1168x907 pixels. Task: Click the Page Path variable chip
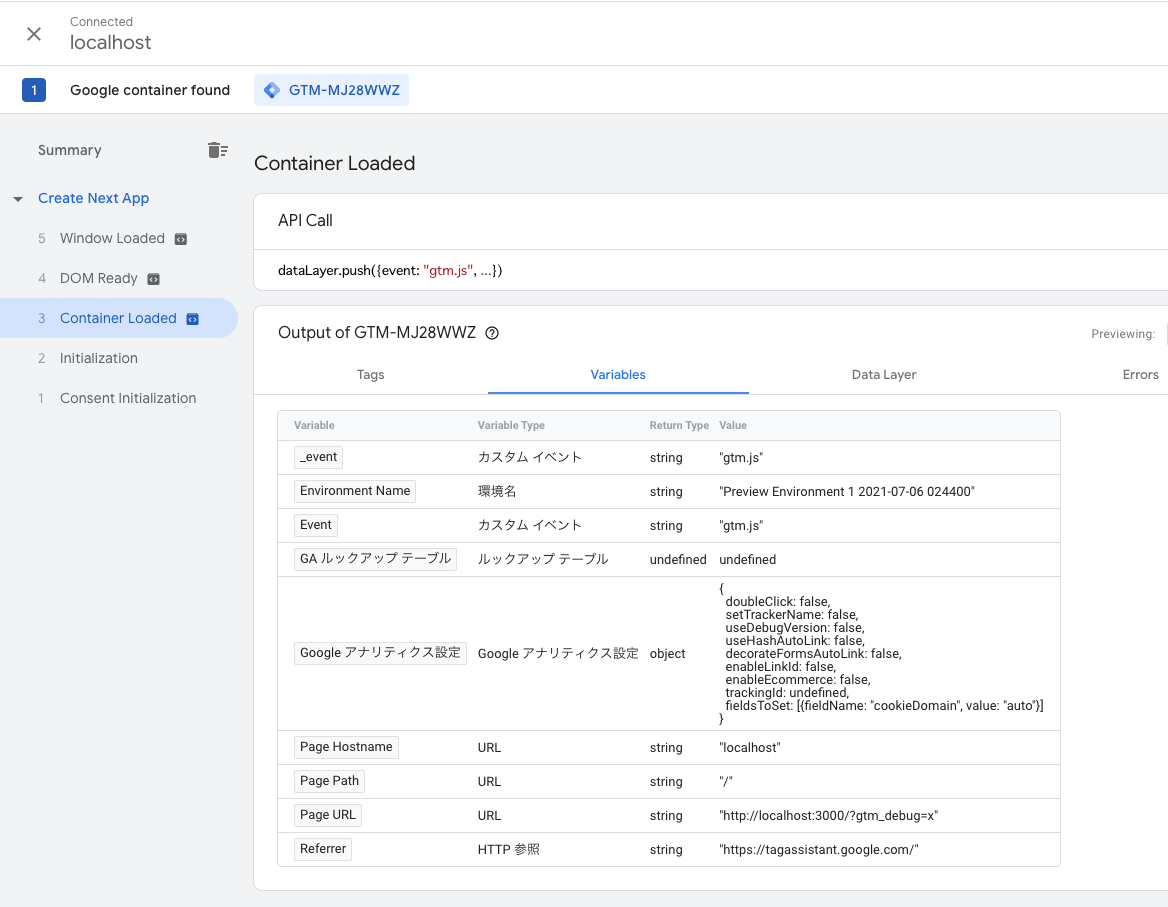pyautogui.click(x=329, y=781)
